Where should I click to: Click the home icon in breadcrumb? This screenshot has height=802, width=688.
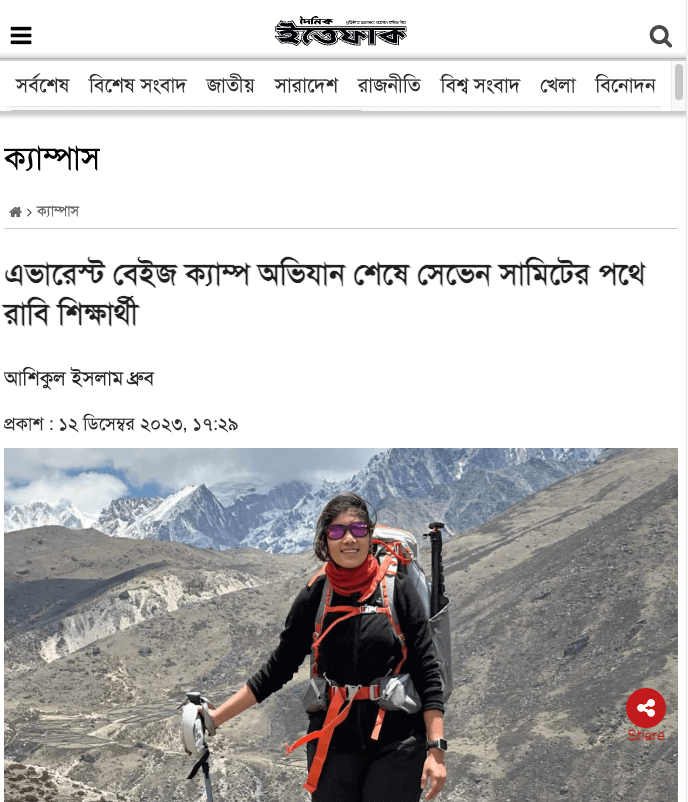(x=15, y=212)
